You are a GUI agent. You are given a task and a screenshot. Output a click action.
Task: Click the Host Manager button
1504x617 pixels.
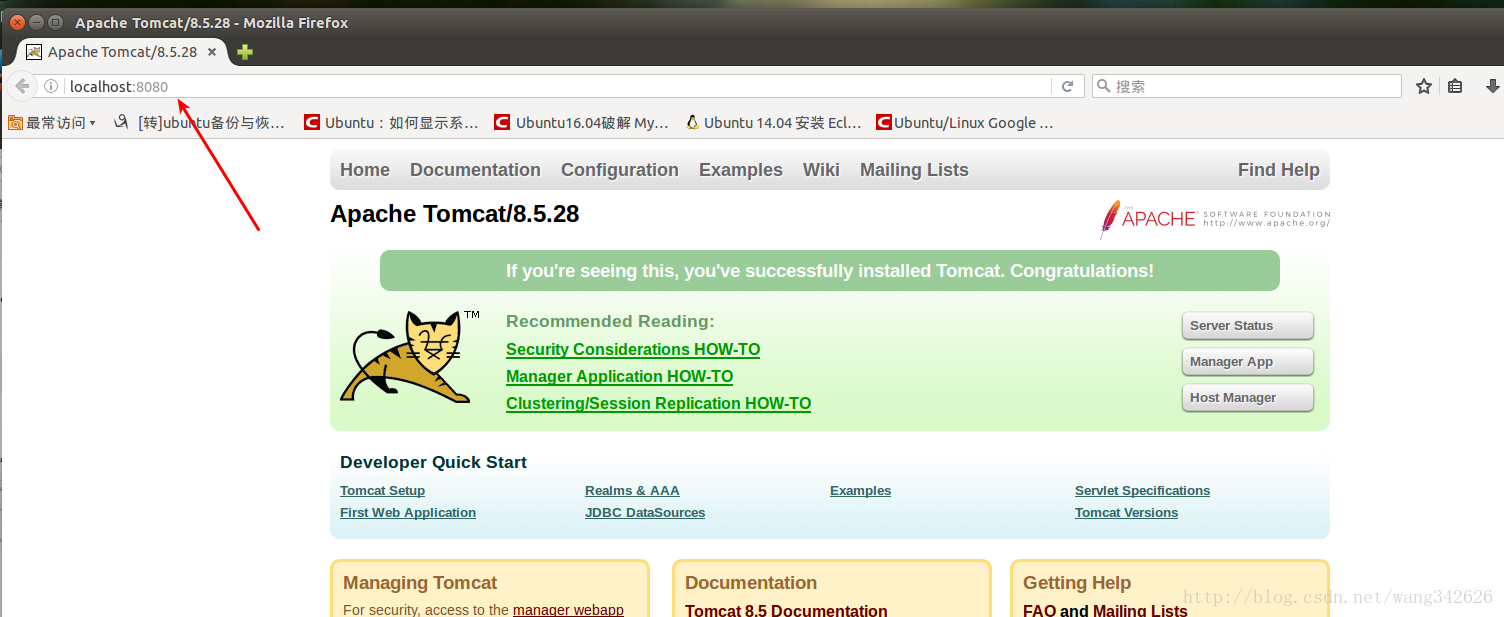point(1247,398)
